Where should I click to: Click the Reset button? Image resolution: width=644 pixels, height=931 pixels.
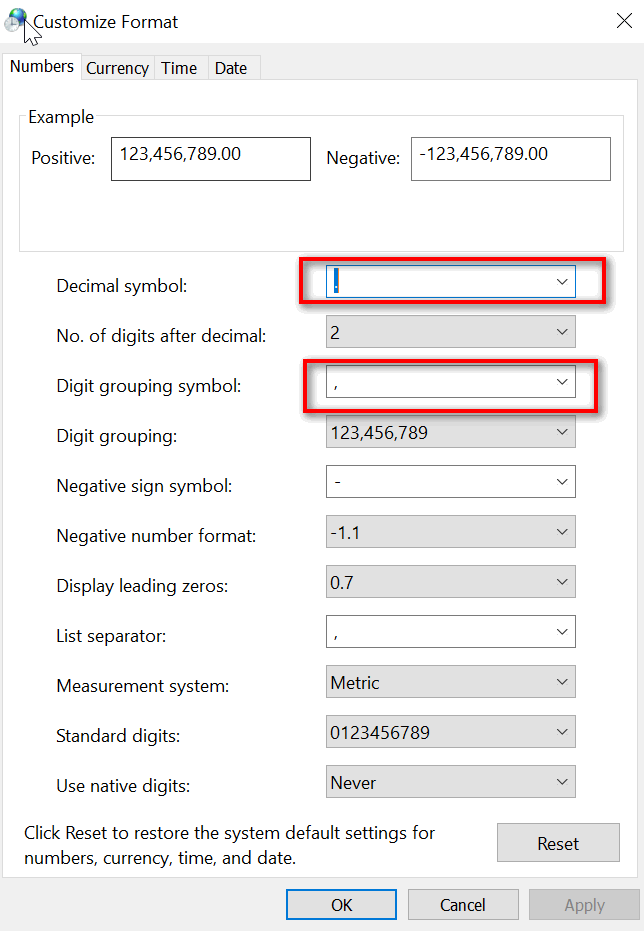[x=558, y=843]
